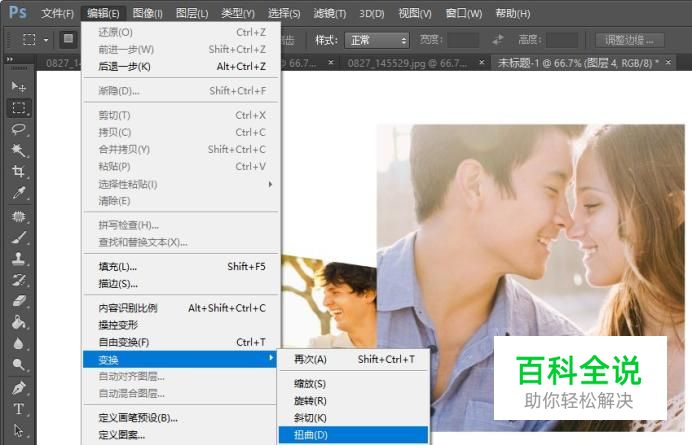This screenshot has width=692, height=445.
Task: Select the Blur tool
Action: pos(19,343)
